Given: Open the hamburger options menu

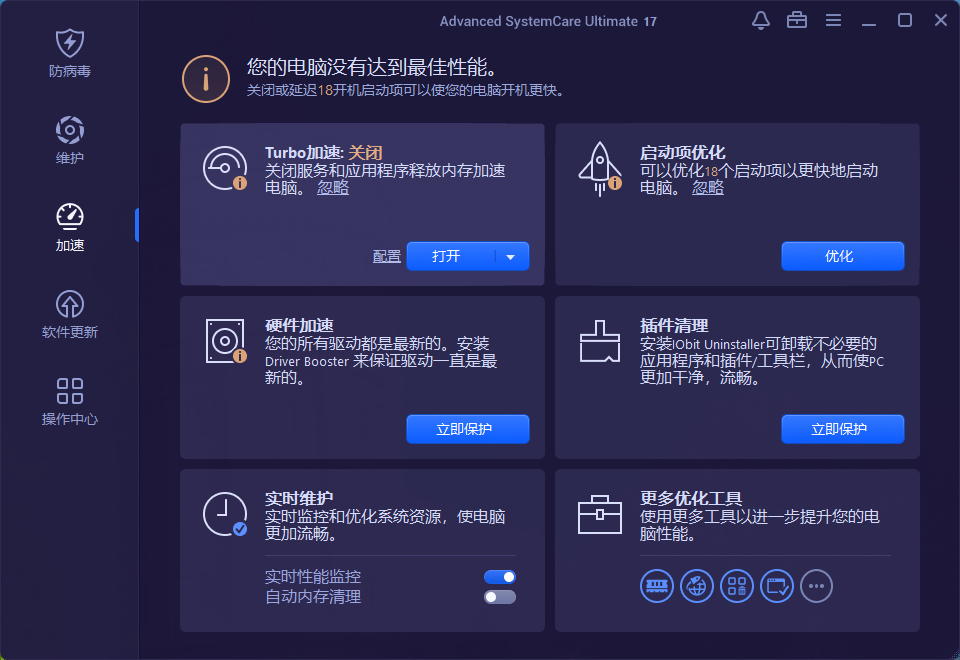Looking at the screenshot, I should [833, 20].
